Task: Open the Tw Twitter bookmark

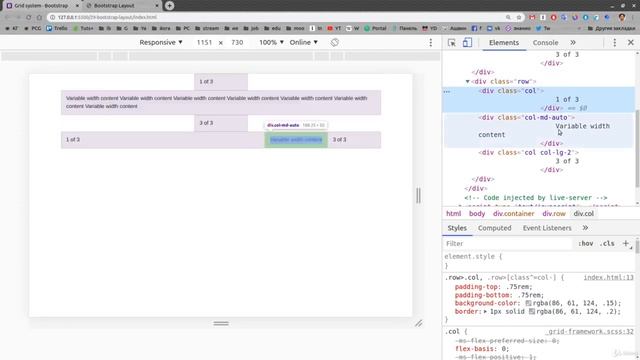Action: 543,28
